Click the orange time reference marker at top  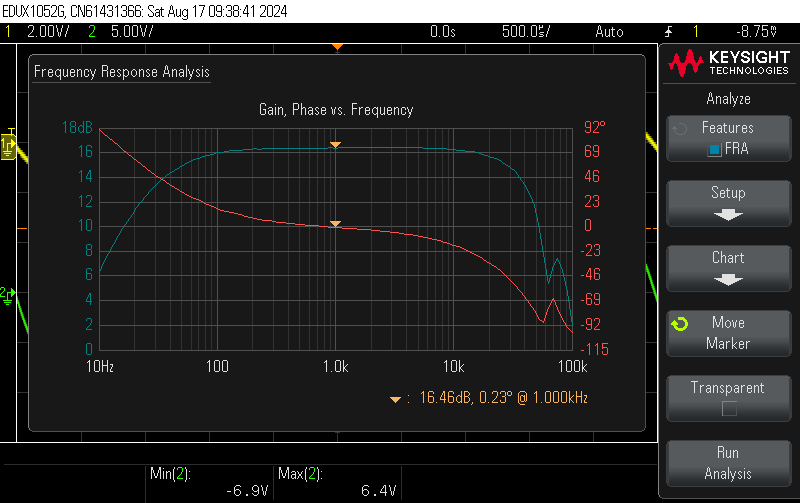tap(338, 47)
